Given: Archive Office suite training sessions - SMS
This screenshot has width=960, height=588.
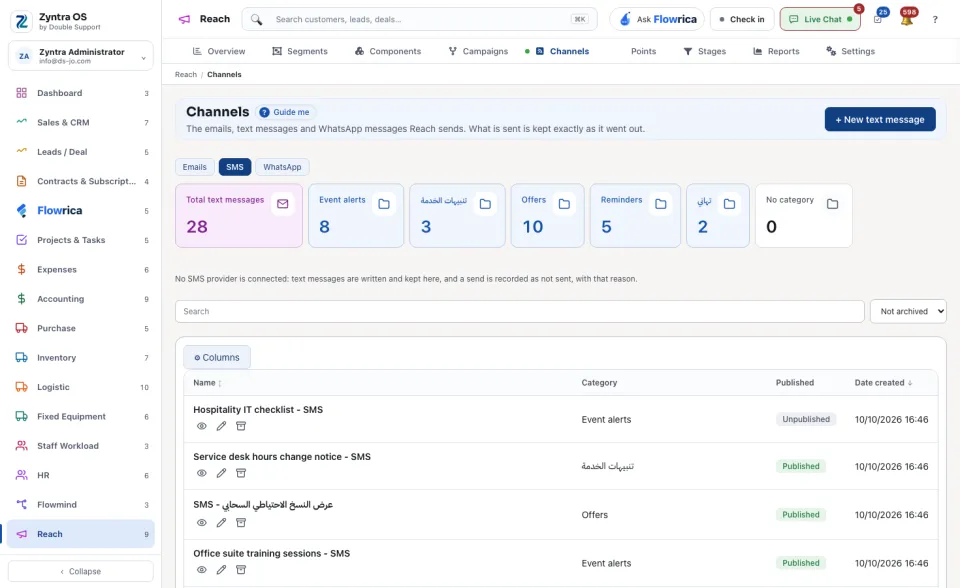Looking at the screenshot, I should coord(241,570).
